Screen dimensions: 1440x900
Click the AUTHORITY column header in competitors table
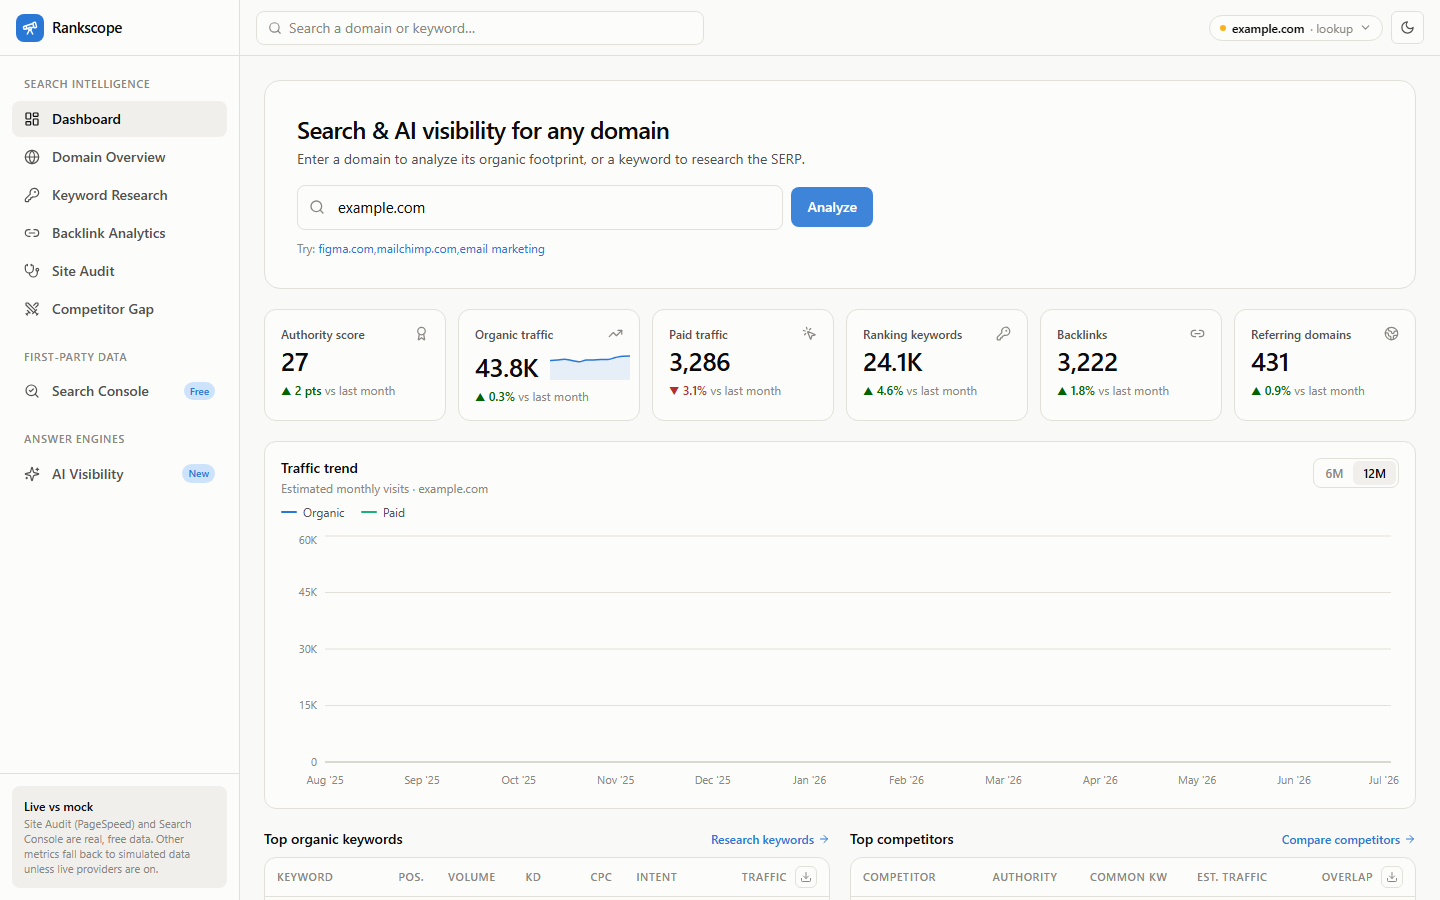1025,877
